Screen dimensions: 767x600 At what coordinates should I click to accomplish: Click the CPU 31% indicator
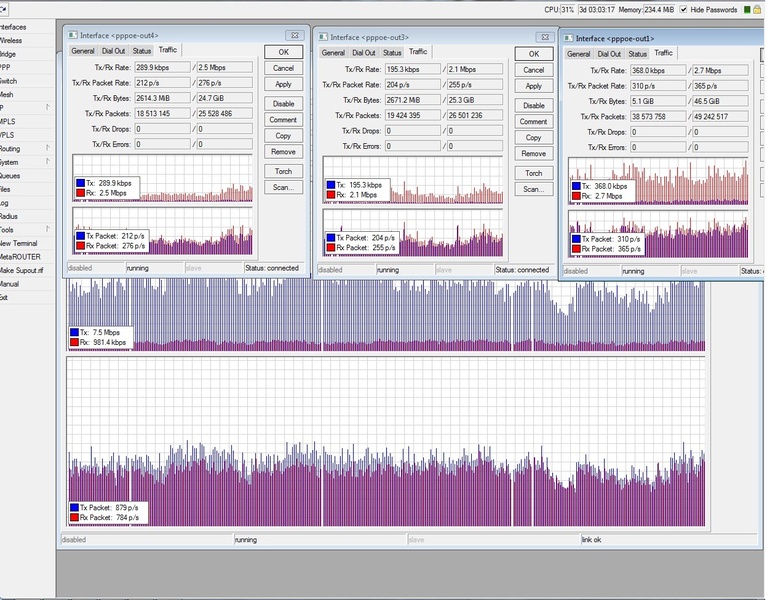coord(559,10)
